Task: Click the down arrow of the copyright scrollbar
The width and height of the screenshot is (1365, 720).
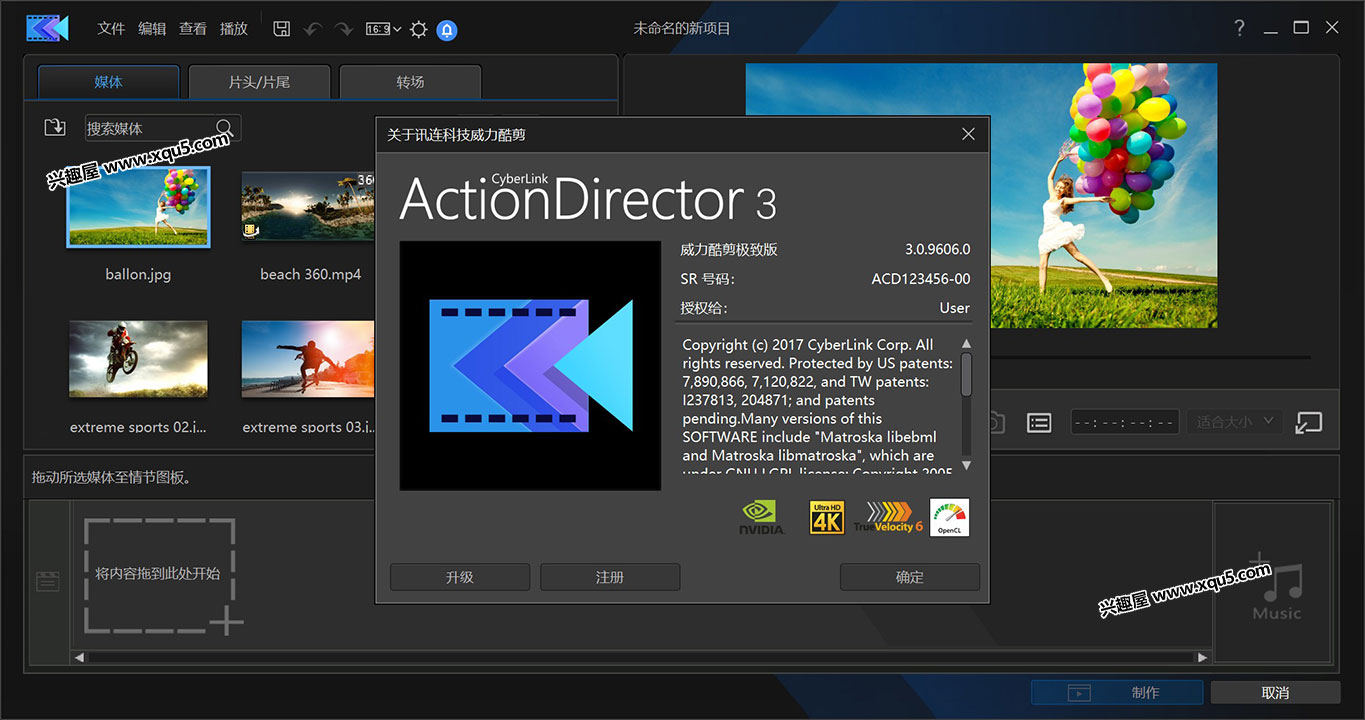Action: point(966,465)
